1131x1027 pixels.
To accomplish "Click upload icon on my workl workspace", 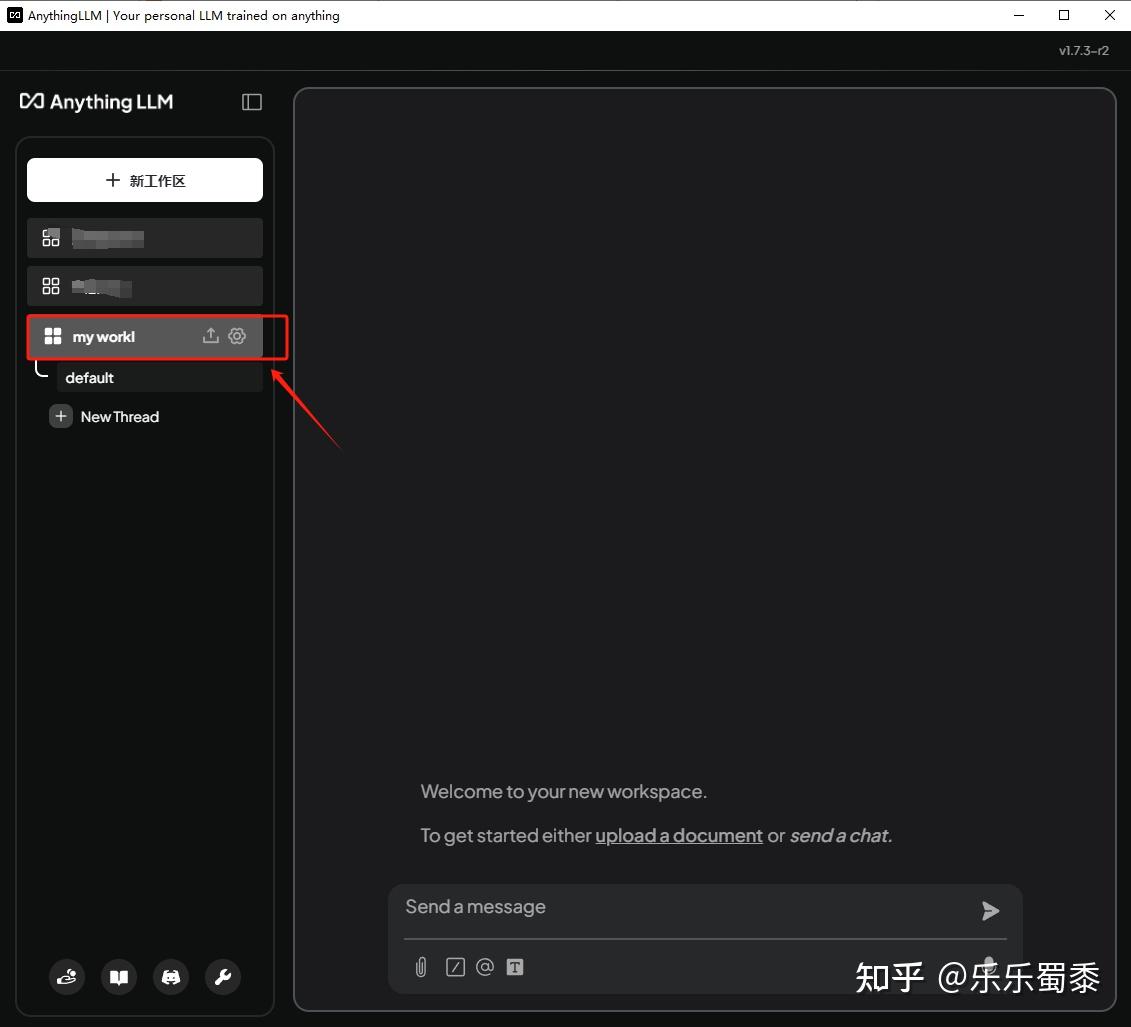I will pyautogui.click(x=211, y=336).
